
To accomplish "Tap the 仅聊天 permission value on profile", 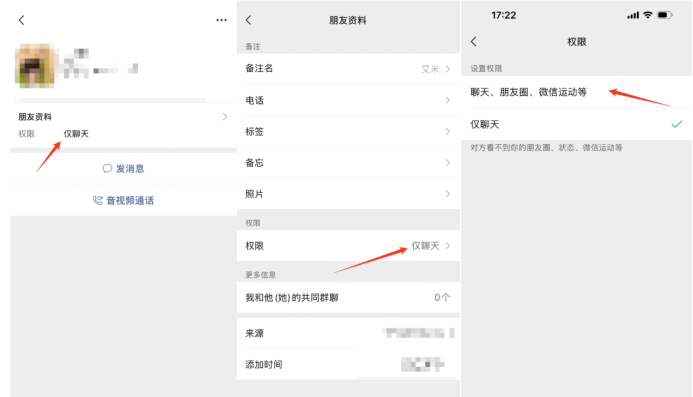I will [x=76, y=134].
